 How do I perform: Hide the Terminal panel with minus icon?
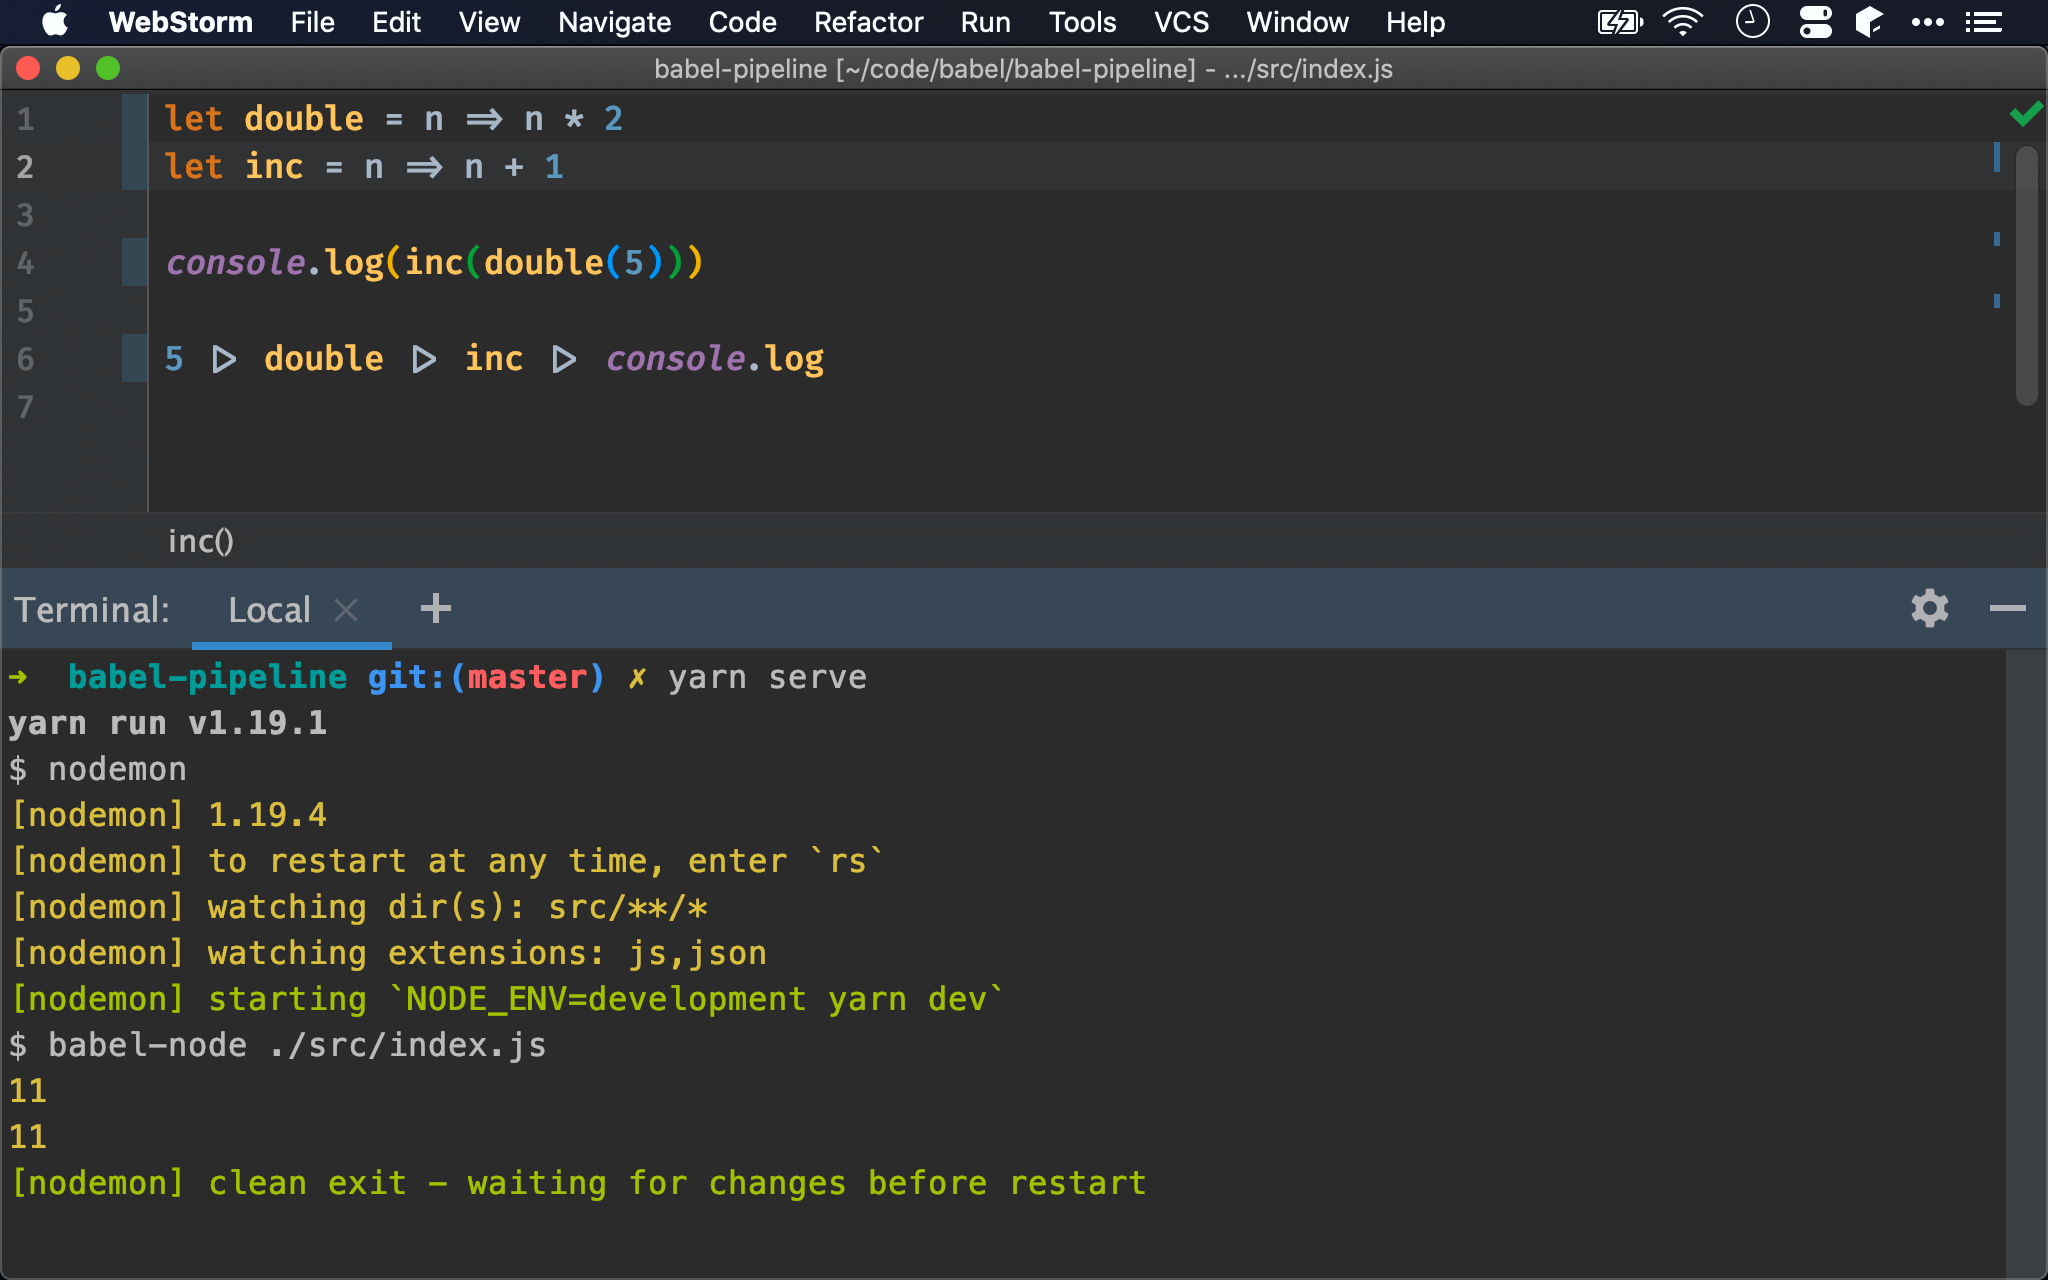[2007, 608]
